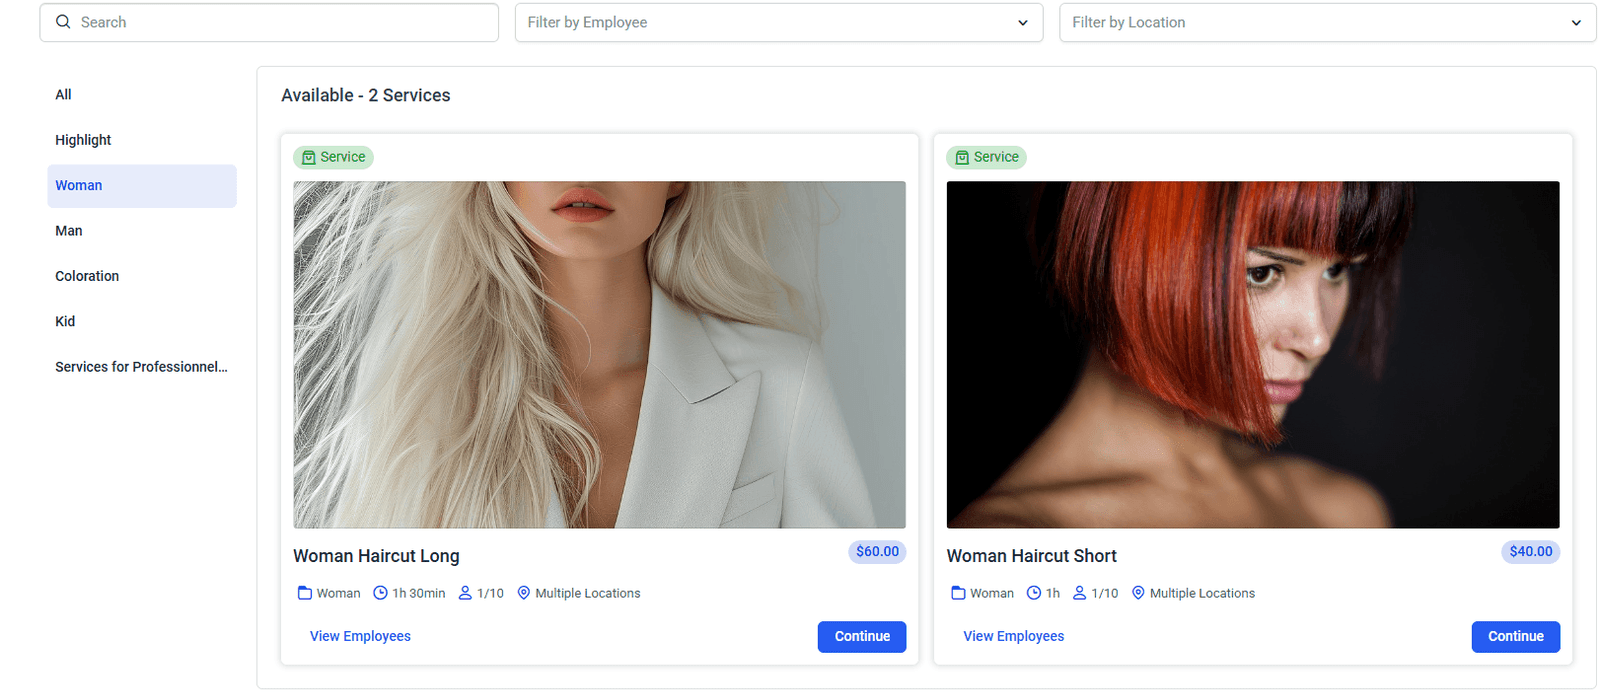Screen dimensions: 1600x695
Task: Open the Filter by Location dropdown
Action: click(1327, 22)
